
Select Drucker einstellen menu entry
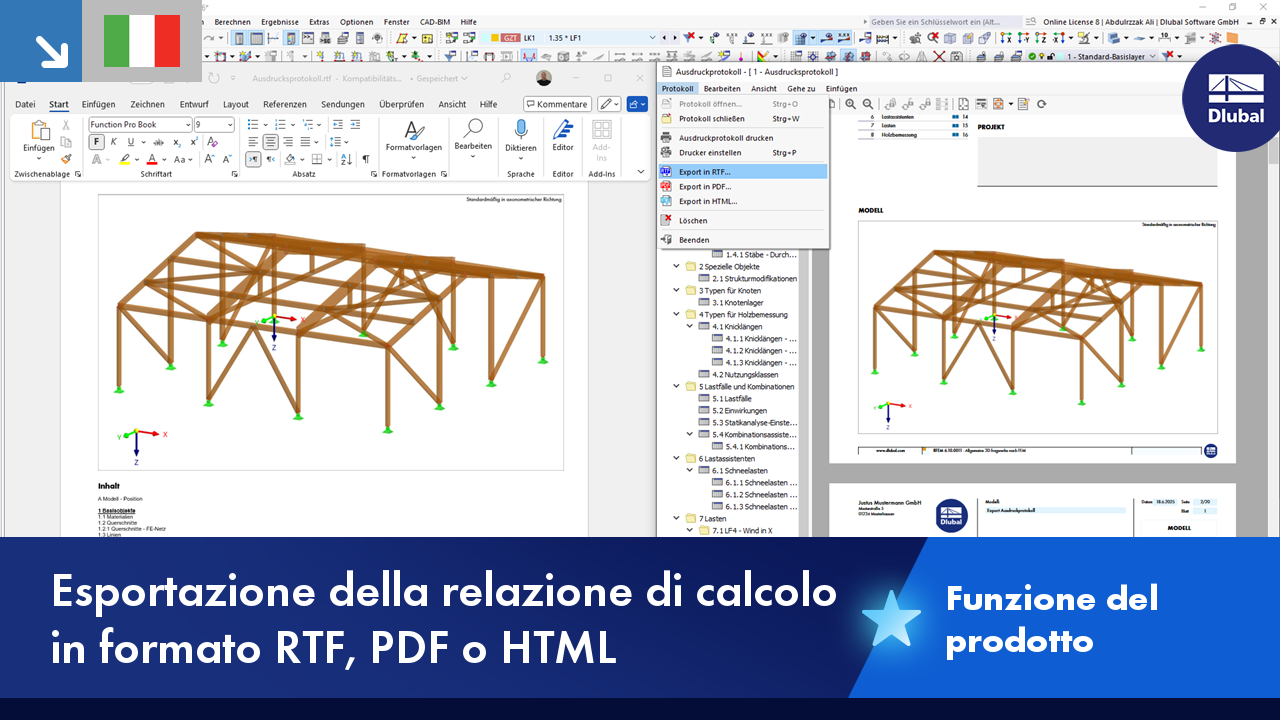743,153
